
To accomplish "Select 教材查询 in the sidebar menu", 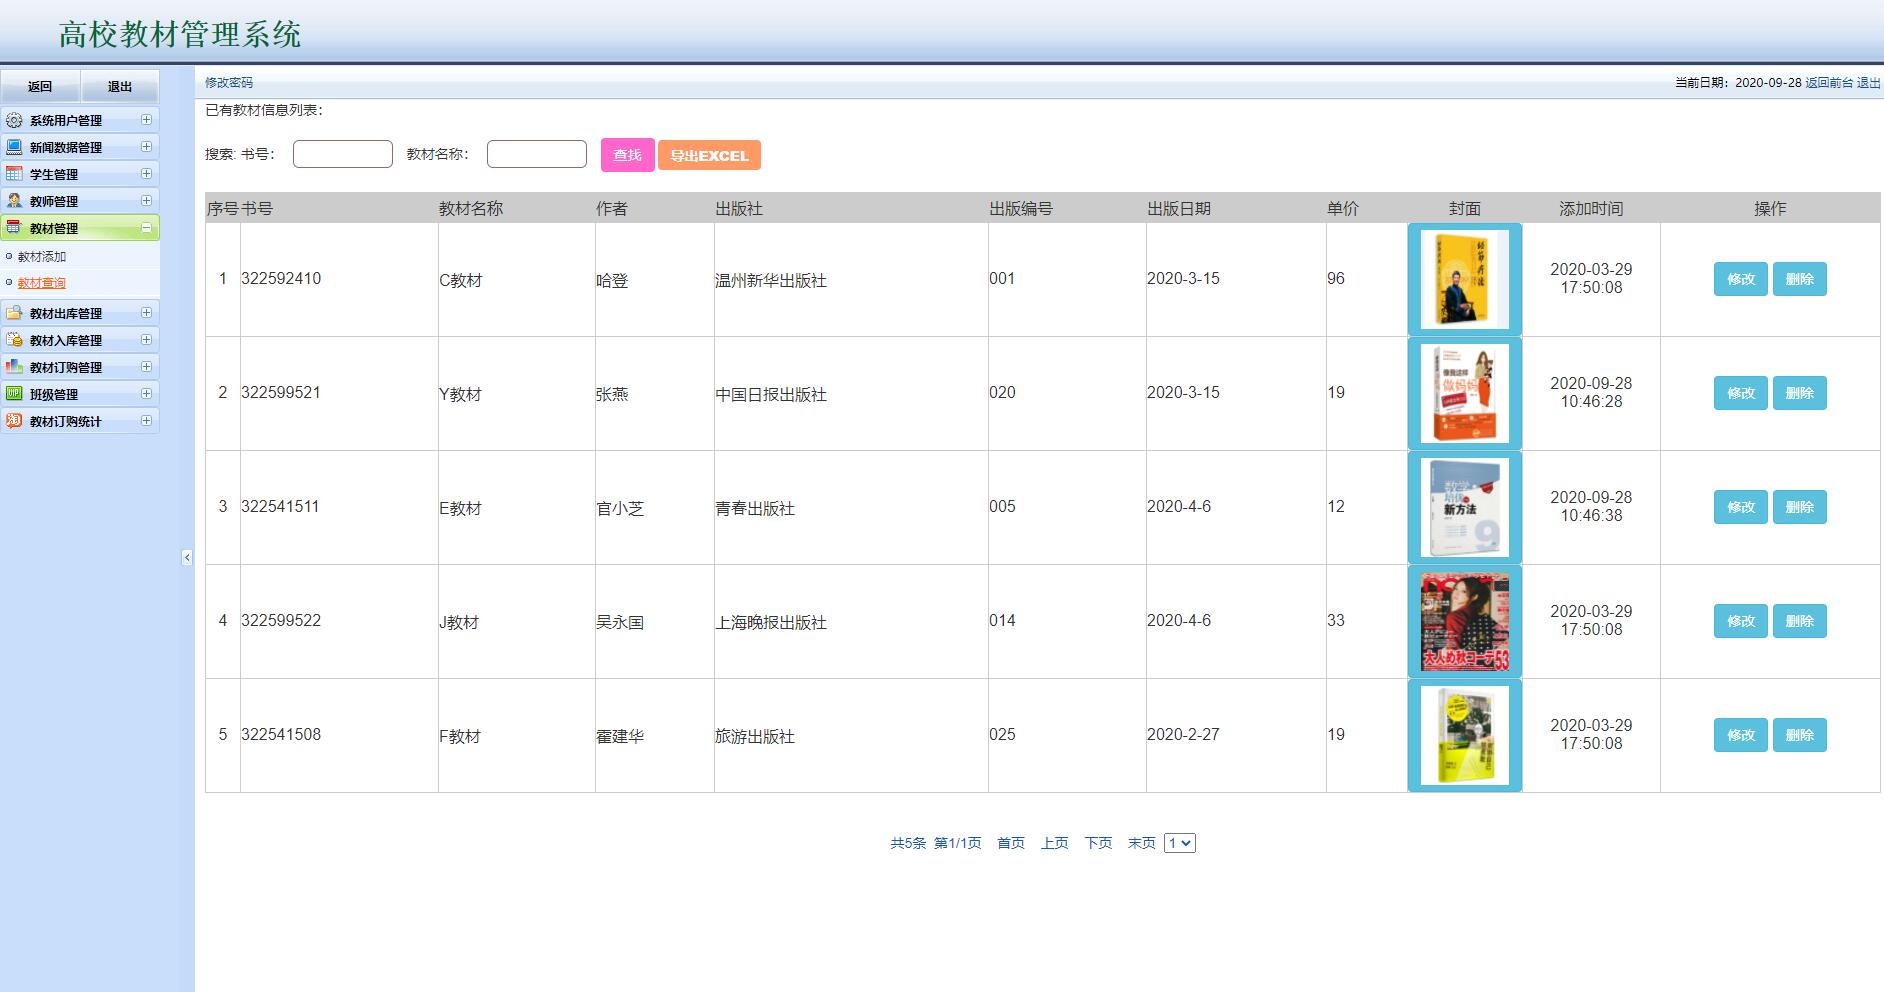I will pyautogui.click(x=42, y=282).
